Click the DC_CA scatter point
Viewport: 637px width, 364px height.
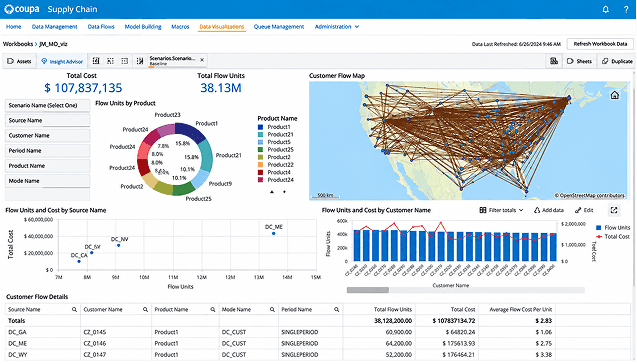click(79, 262)
